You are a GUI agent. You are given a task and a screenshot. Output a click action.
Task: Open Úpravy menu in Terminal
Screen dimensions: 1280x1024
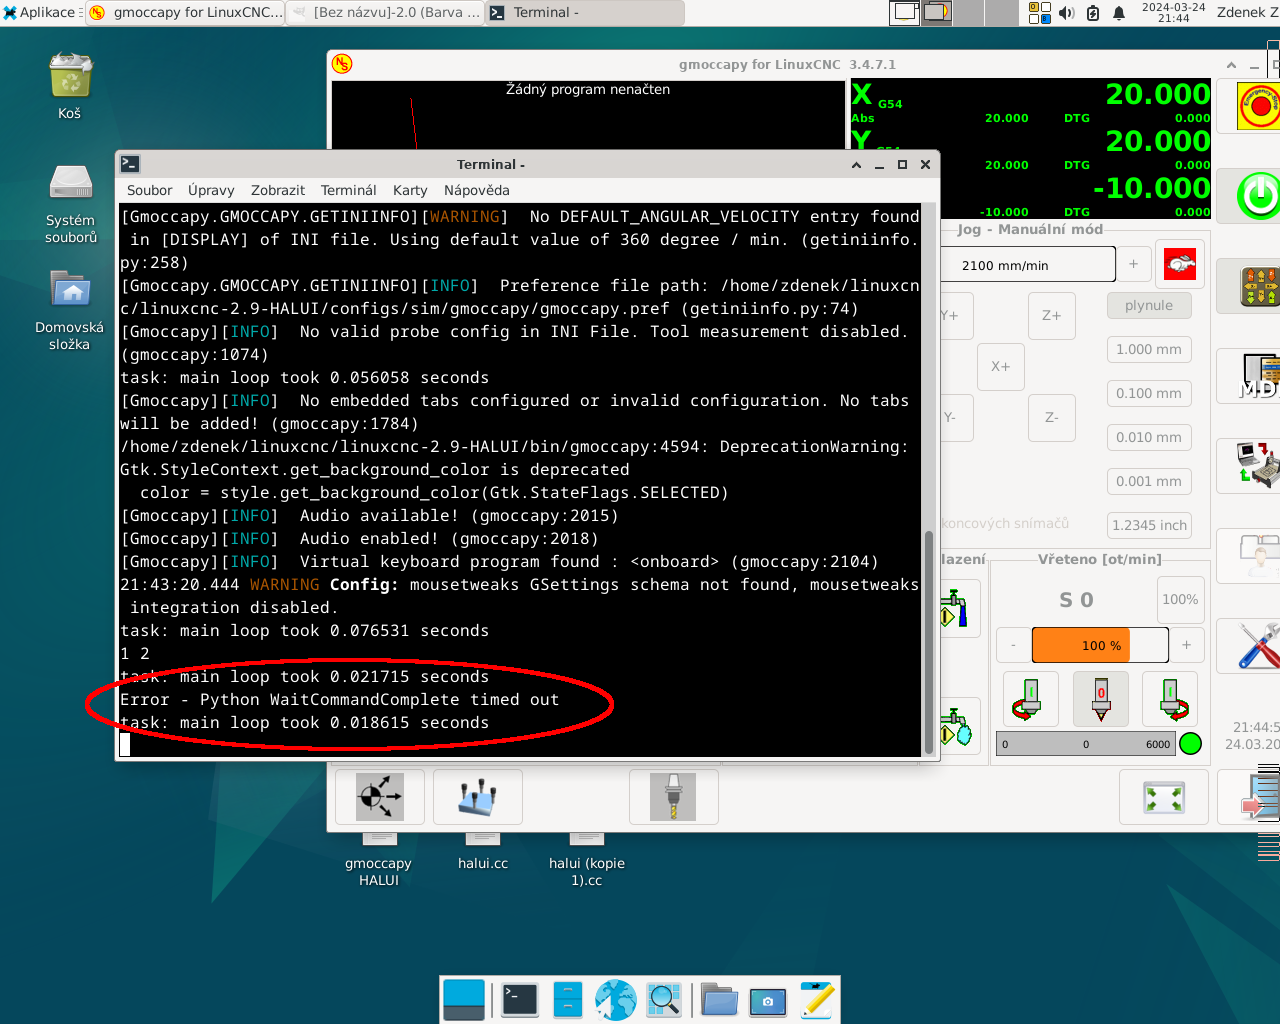click(x=211, y=190)
